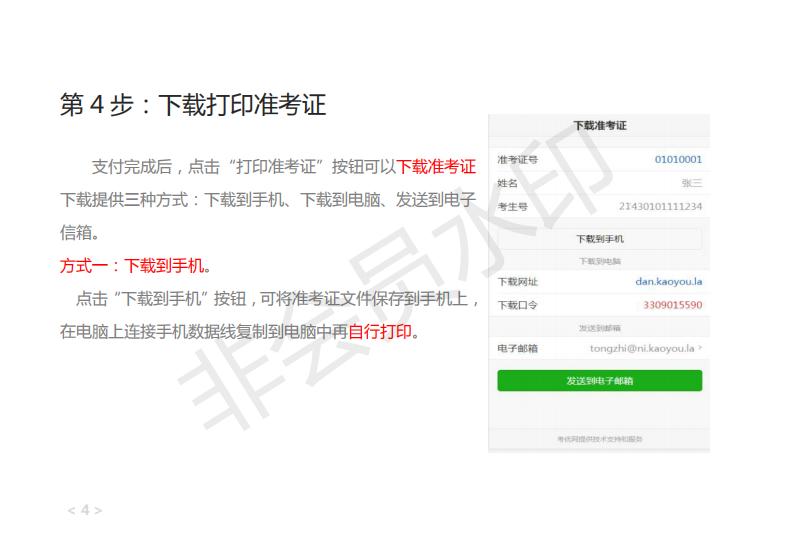Click the 电子邮箱 row label

point(517,348)
